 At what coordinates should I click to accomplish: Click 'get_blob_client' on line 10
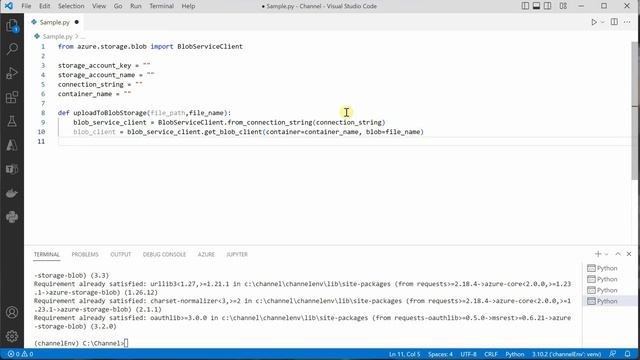point(233,132)
